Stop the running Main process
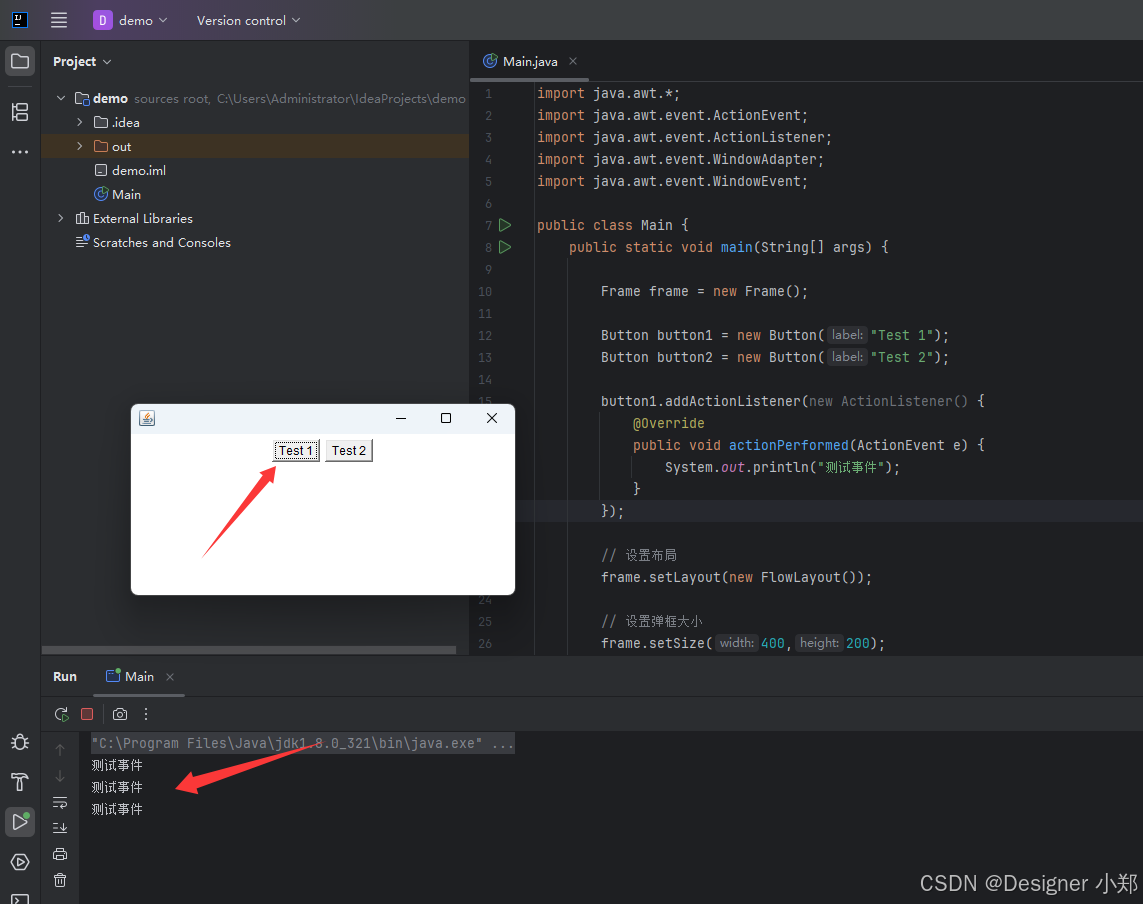 pos(87,714)
